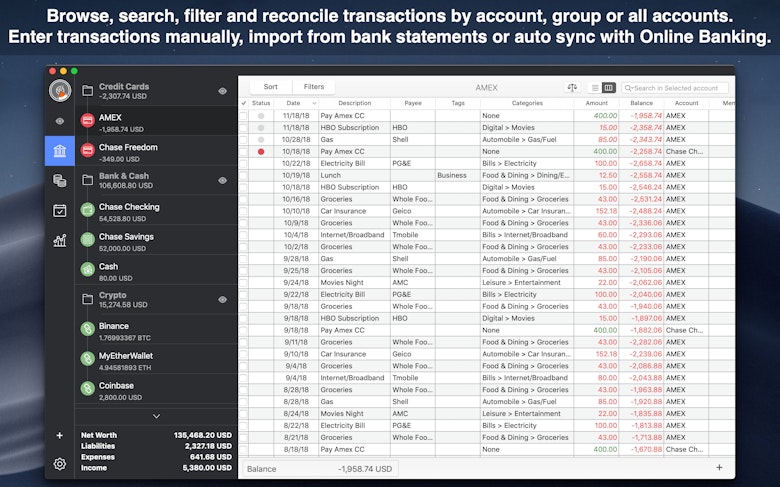Open the Reports chart icon in sidebar
Viewport: 780px width, 487px height.
tap(60, 241)
